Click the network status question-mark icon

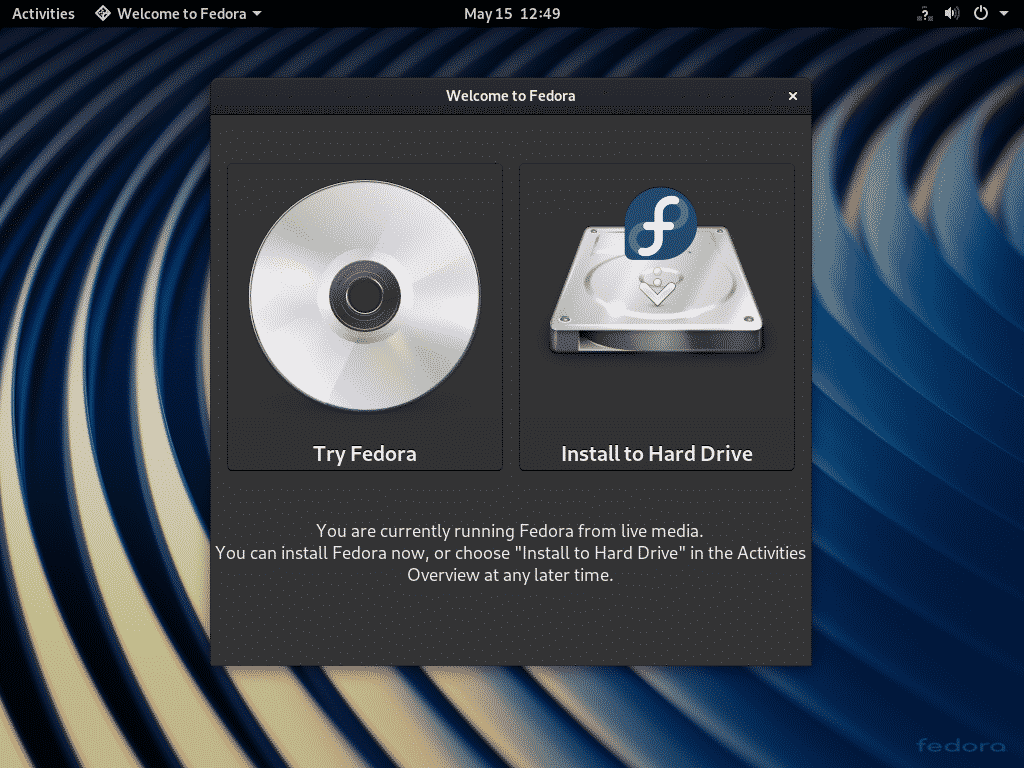[925, 14]
